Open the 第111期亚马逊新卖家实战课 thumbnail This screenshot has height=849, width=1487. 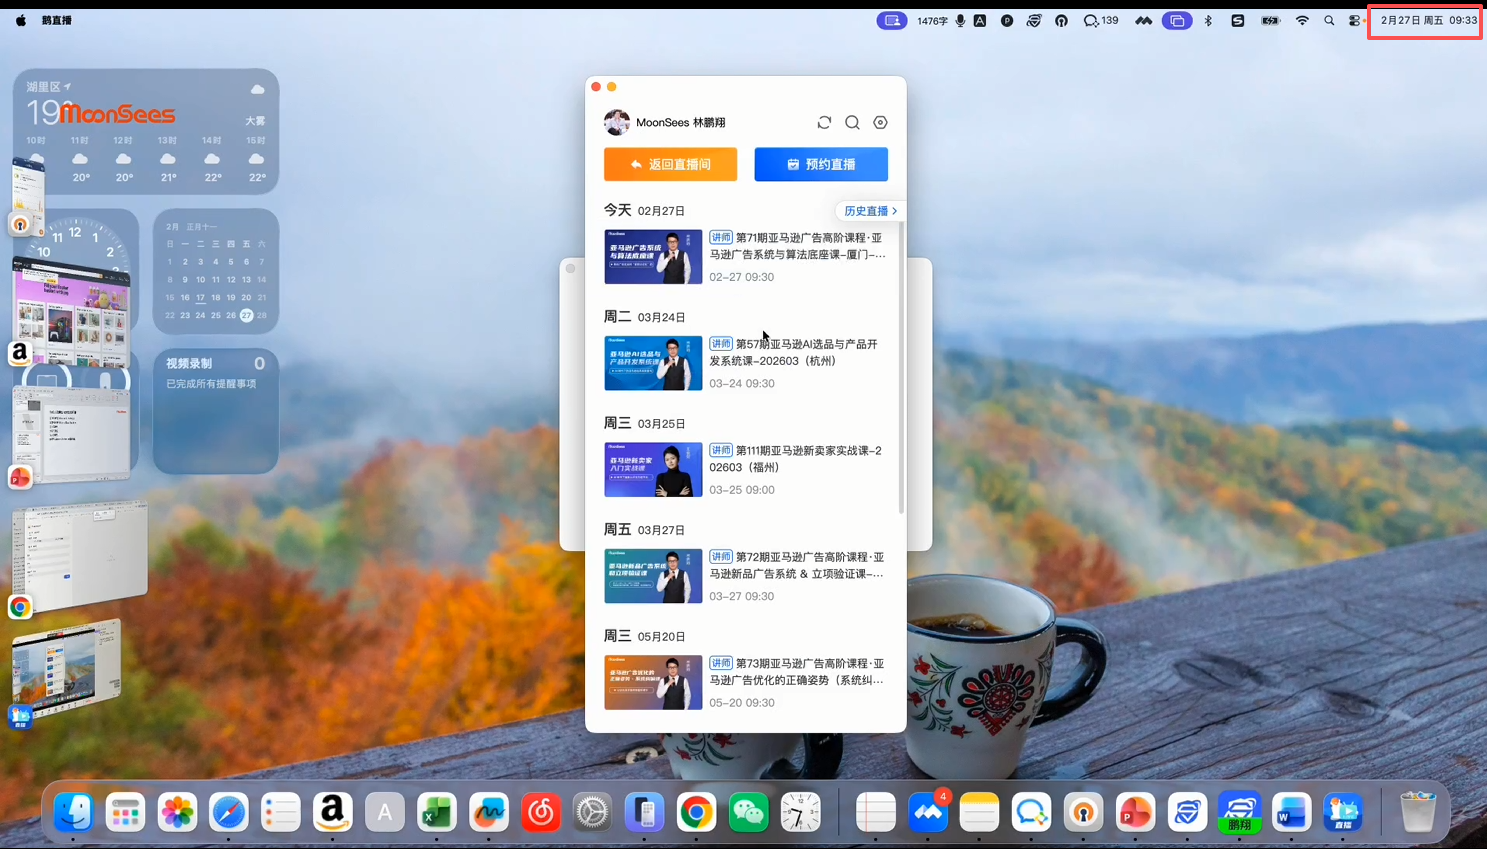(653, 469)
